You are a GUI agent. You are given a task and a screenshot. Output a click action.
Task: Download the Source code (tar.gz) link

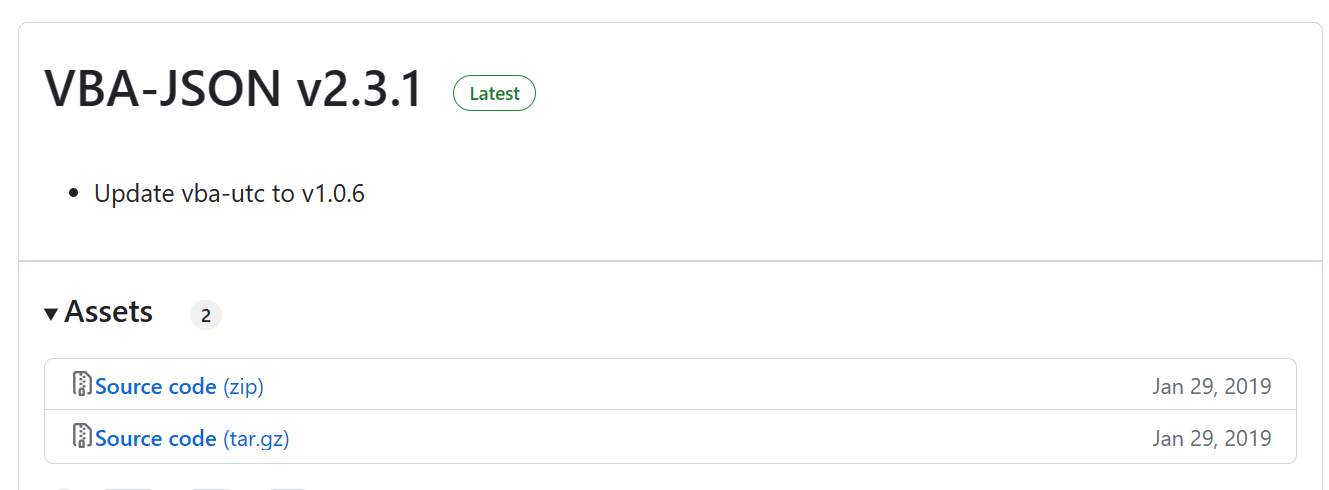pyautogui.click(x=192, y=438)
